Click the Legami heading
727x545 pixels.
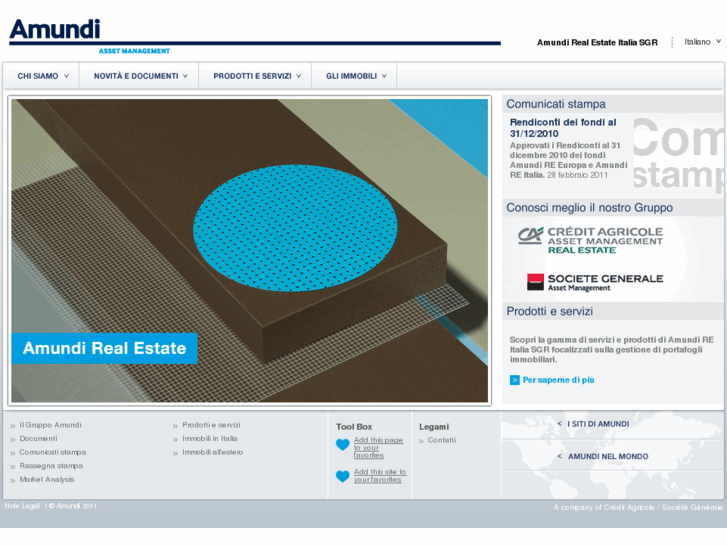click(x=434, y=427)
